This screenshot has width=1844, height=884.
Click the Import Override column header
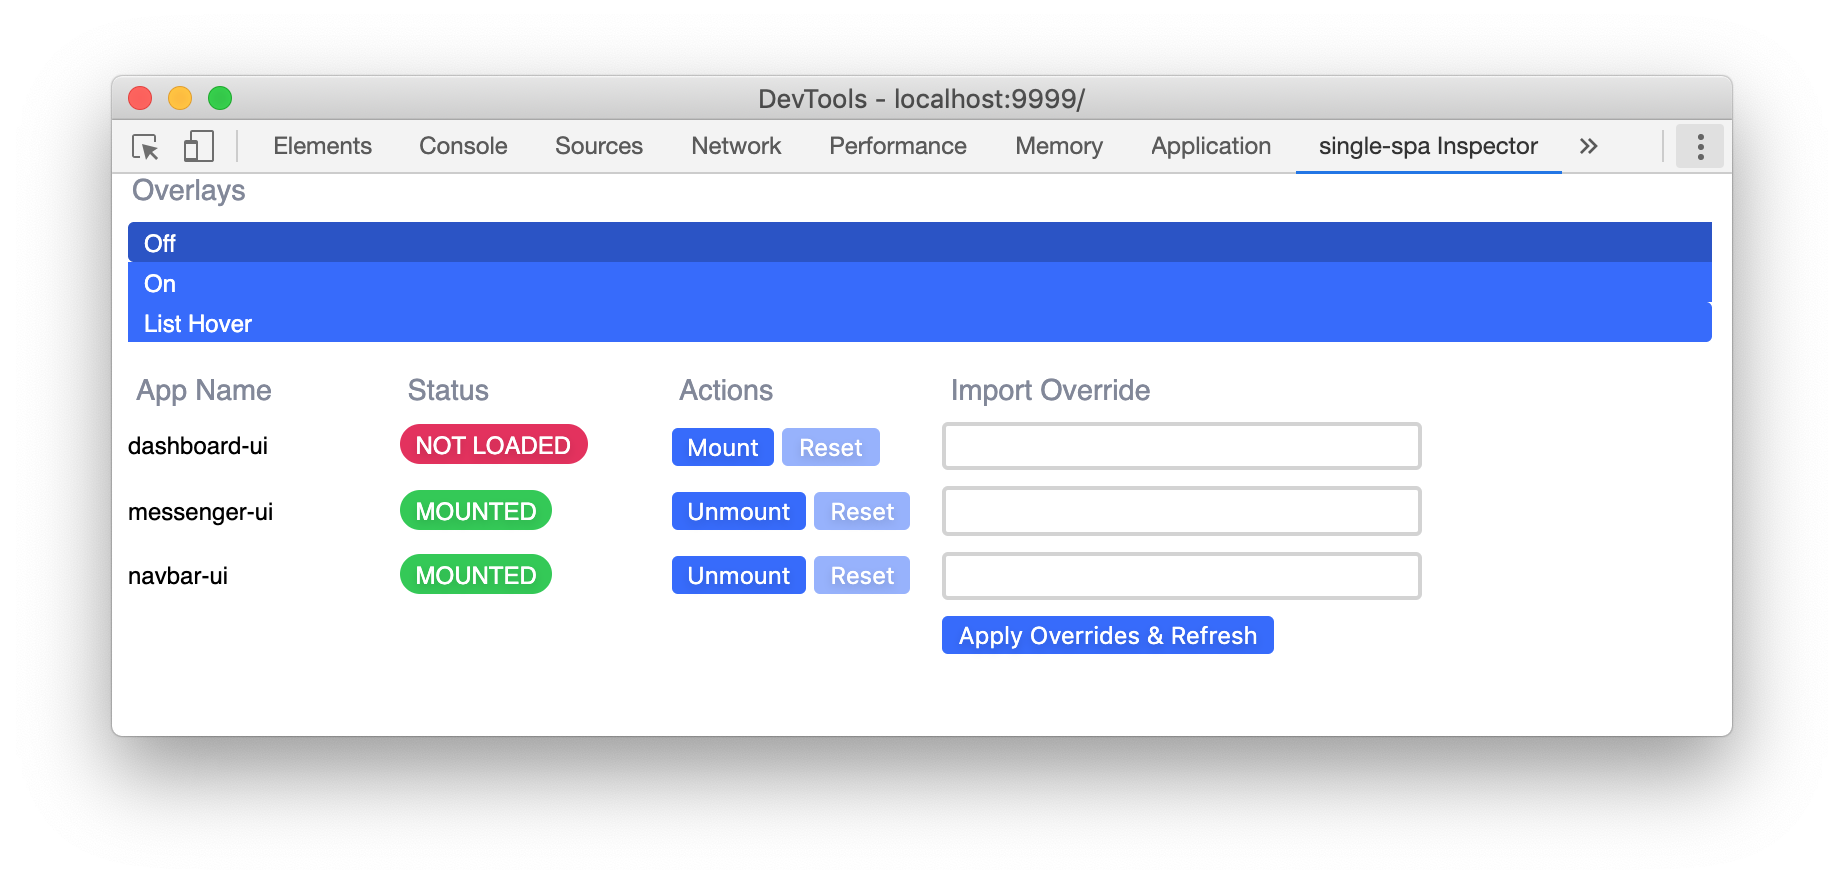click(x=1051, y=390)
